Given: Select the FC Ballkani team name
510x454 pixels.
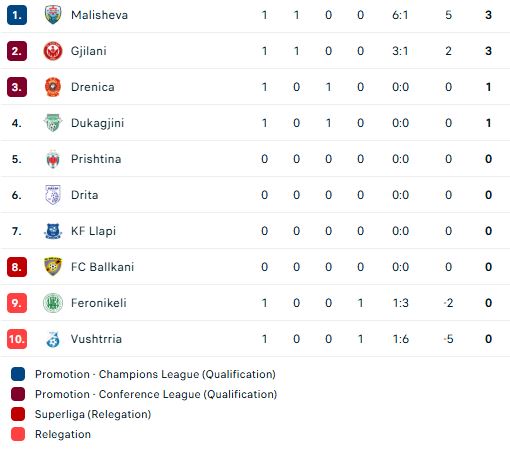Looking at the screenshot, I should point(102,267).
